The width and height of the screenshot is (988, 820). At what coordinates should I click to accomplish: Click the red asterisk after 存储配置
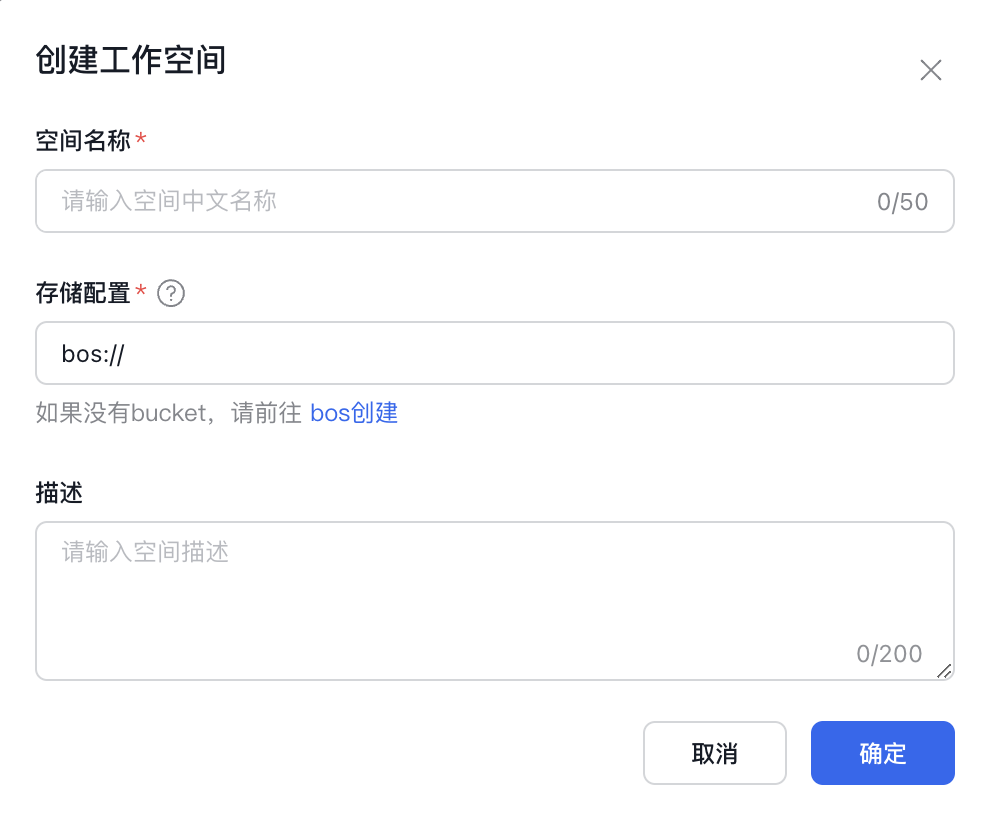[141, 290]
